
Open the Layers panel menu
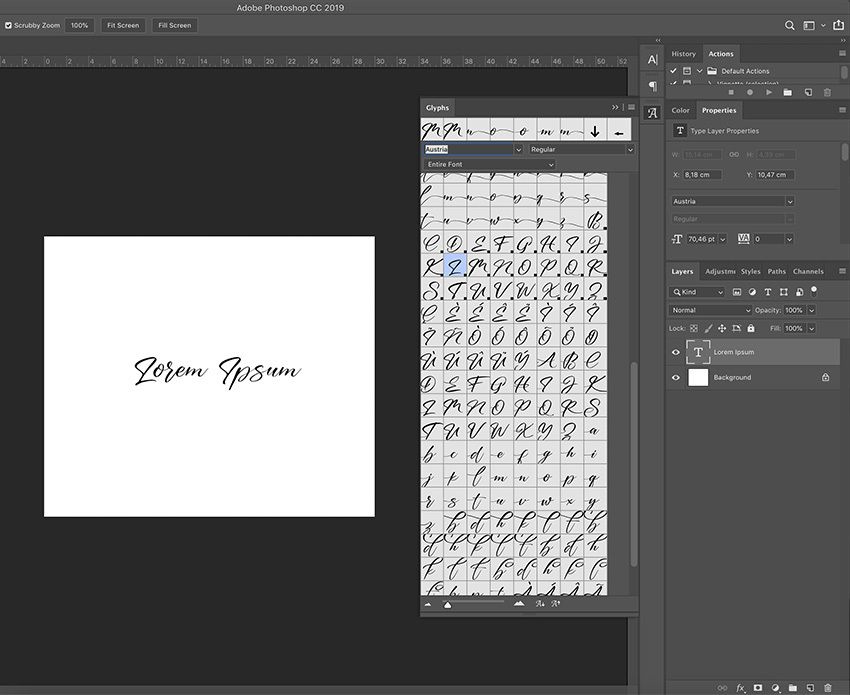click(x=842, y=271)
